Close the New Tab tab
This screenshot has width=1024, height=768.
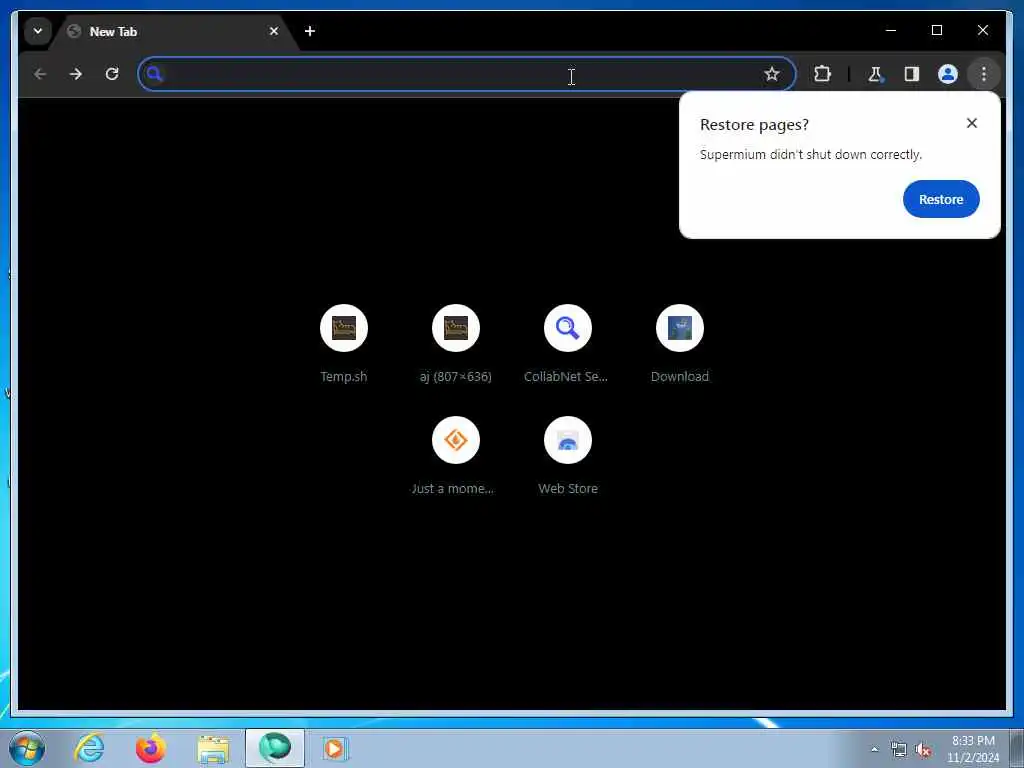pos(274,31)
